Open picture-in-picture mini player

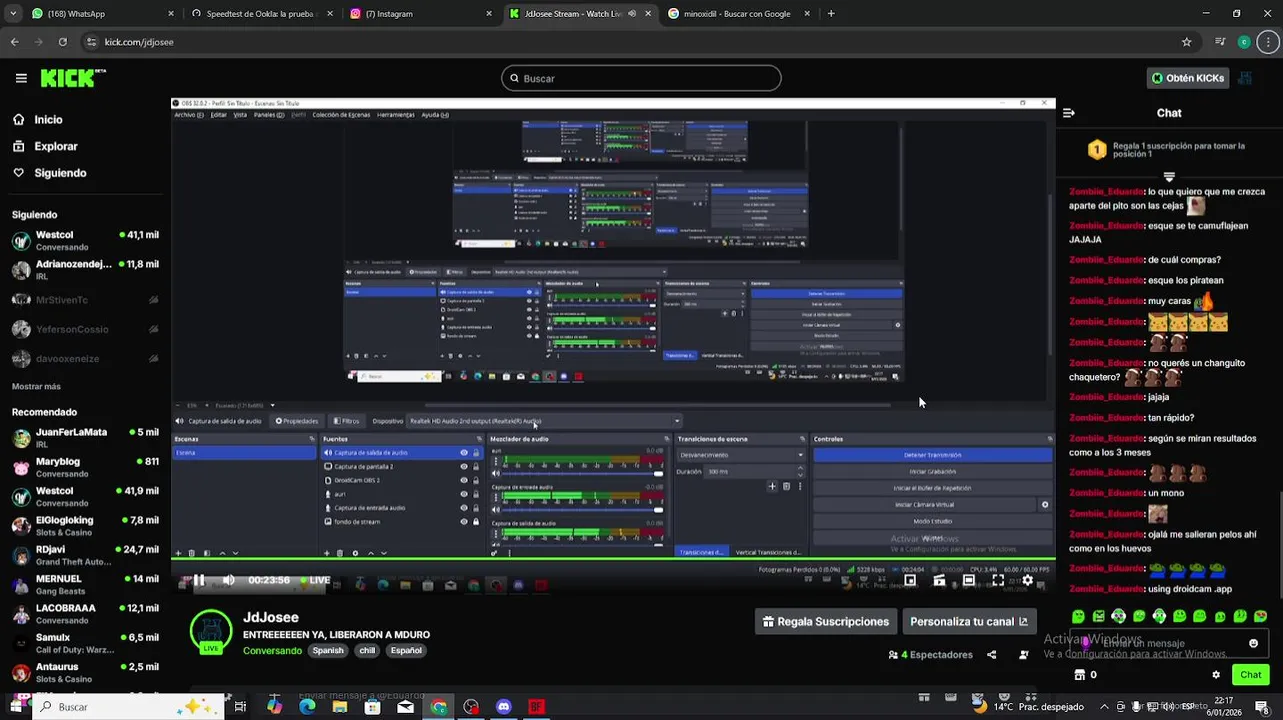(x=910, y=580)
